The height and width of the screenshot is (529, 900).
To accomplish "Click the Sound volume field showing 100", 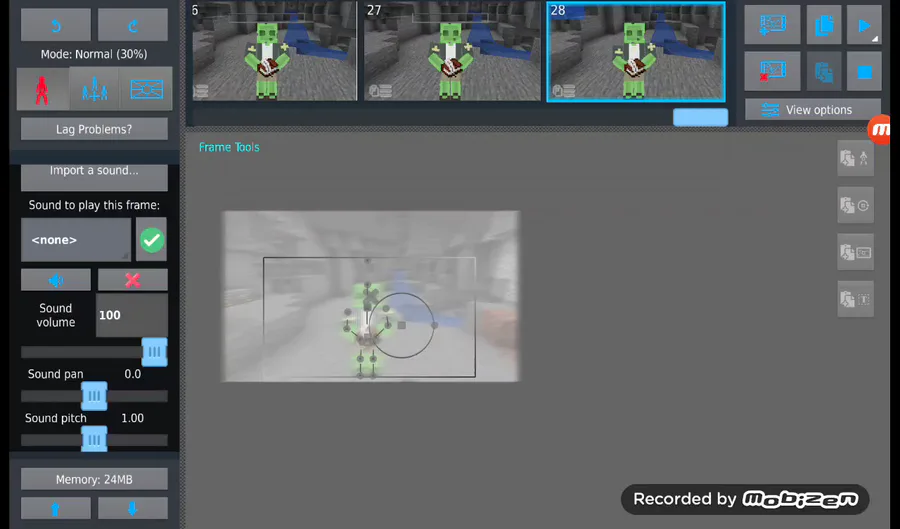I will click(131, 315).
